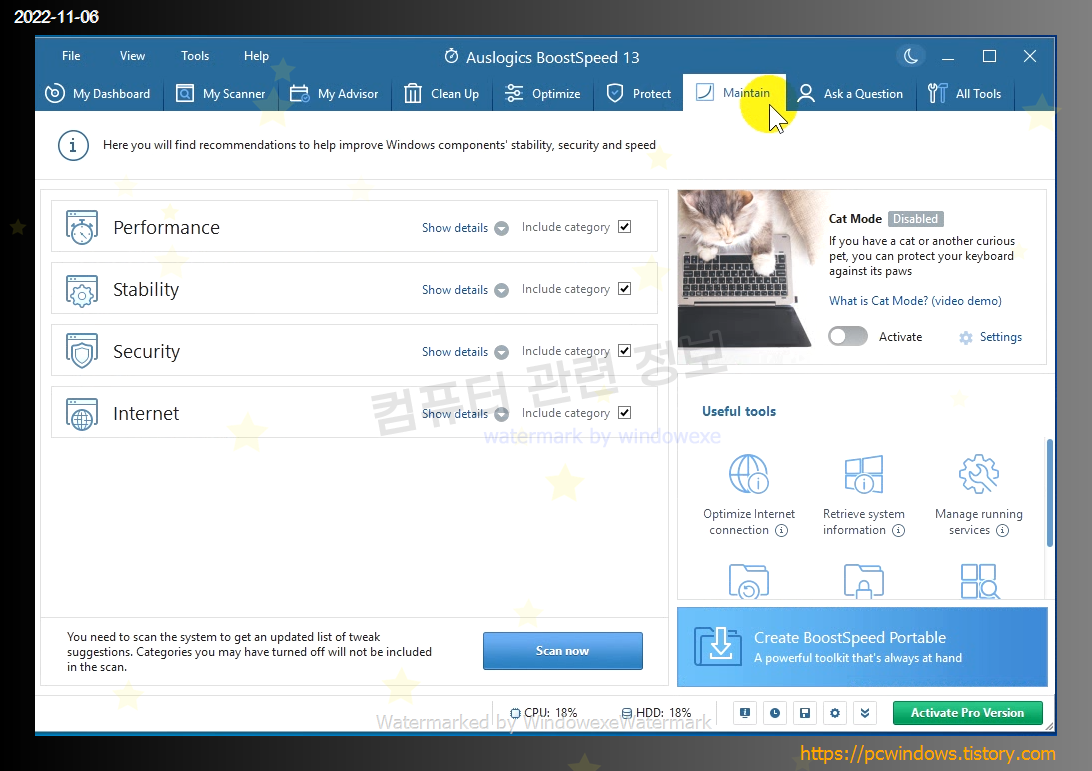1092x771 pixels.
Task: Expand Show details for Security
Action: click(465, 352)
